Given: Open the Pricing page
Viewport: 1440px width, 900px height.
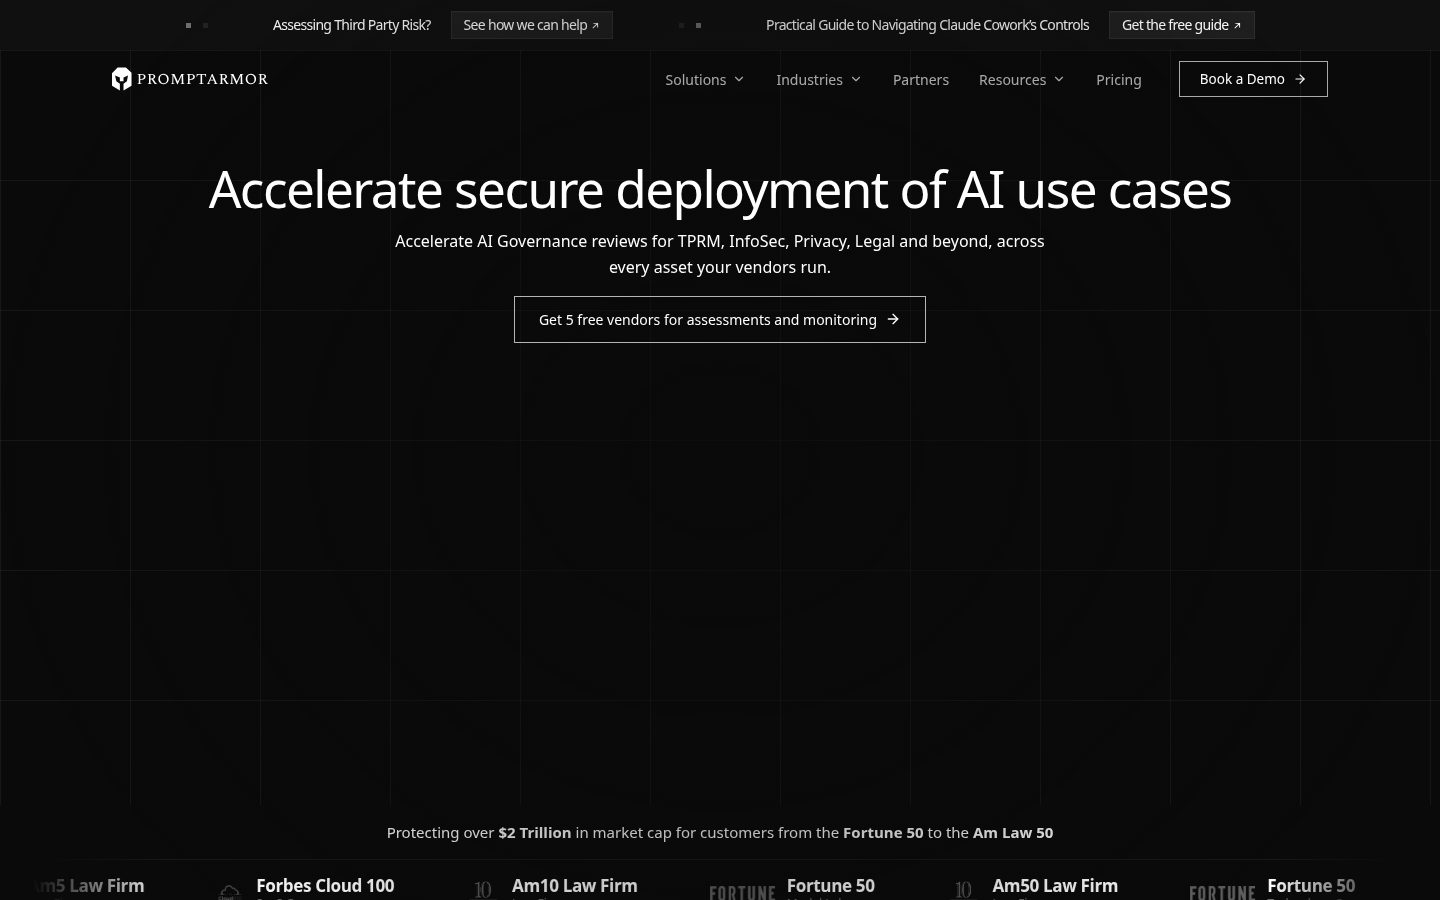Looking at the screenshot, I should [x=1118, y=80].
